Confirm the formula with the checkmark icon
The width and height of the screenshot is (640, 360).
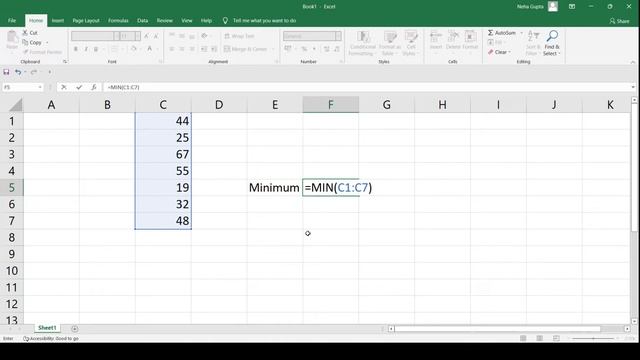point(79,87)
